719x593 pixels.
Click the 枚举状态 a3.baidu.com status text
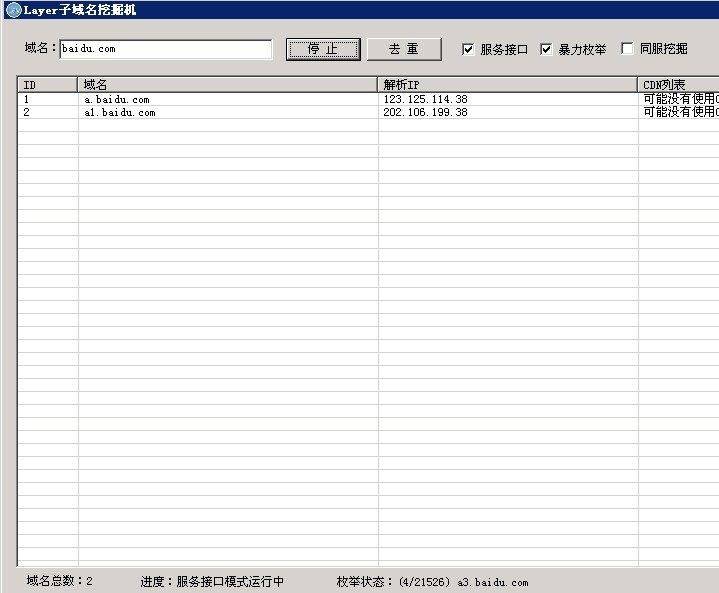pyautogui.click(x=432, y=582)
